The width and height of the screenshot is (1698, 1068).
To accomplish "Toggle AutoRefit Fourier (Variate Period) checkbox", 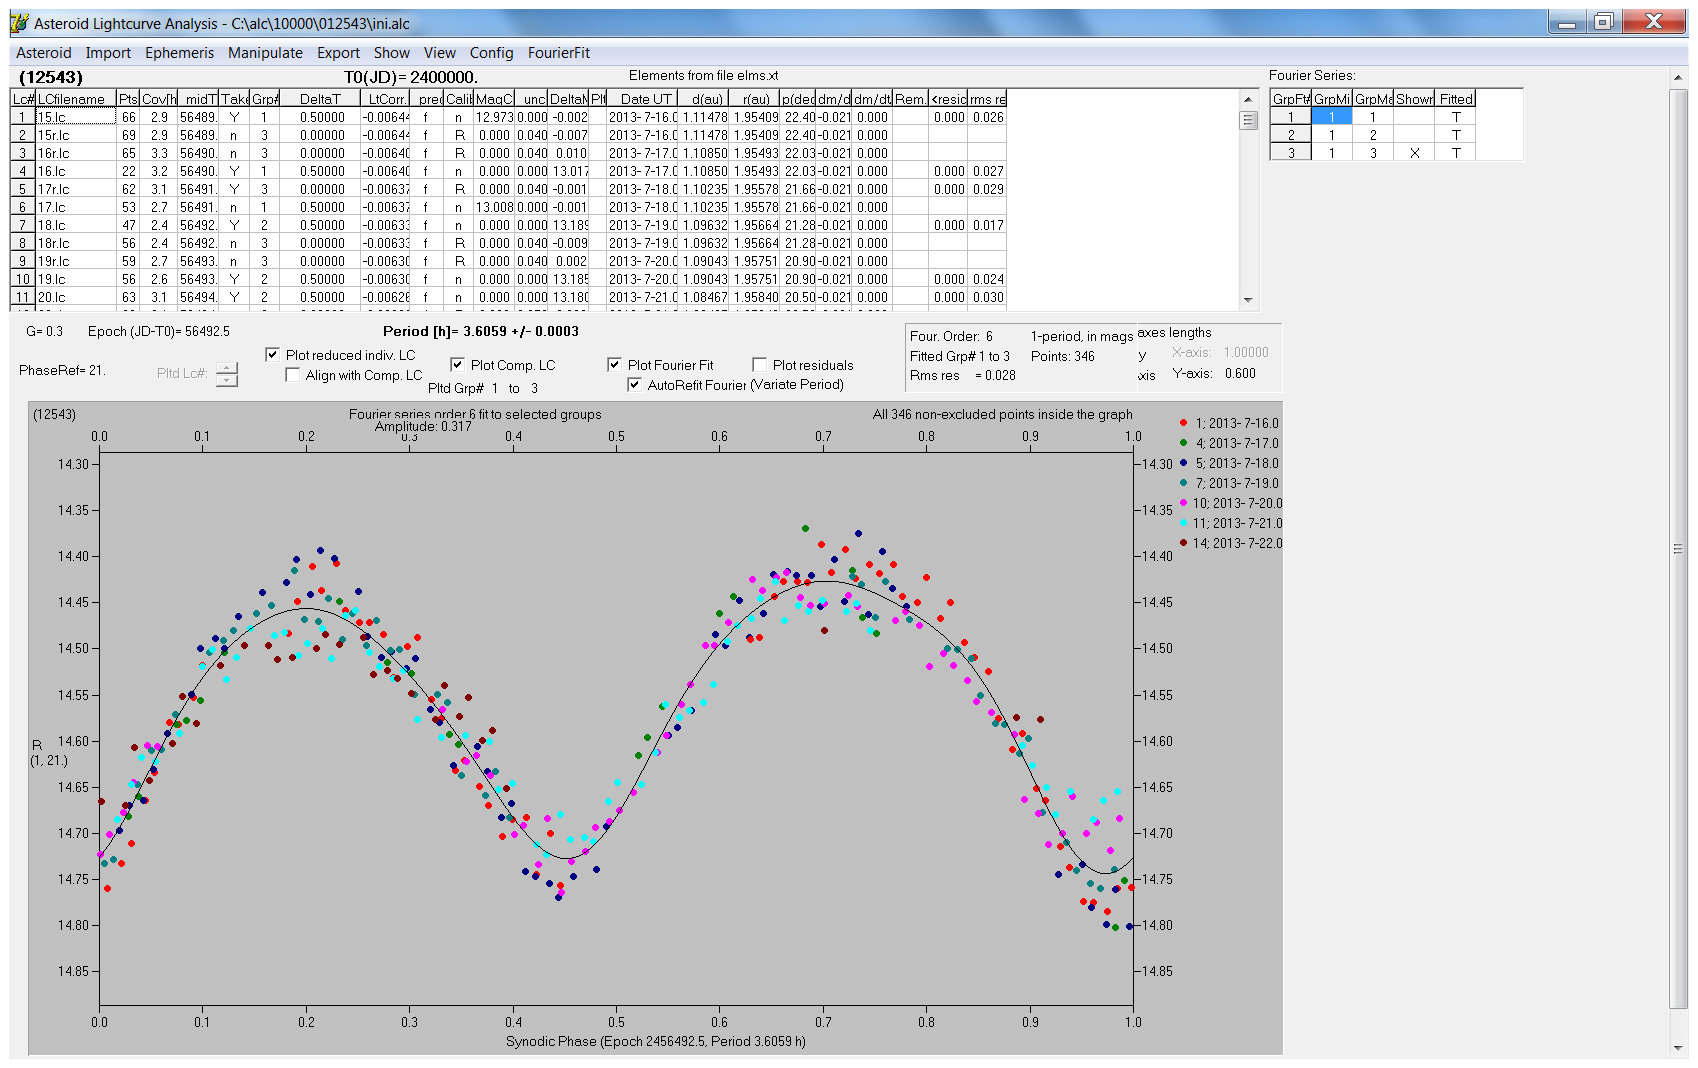I will [x=634, y=385].
